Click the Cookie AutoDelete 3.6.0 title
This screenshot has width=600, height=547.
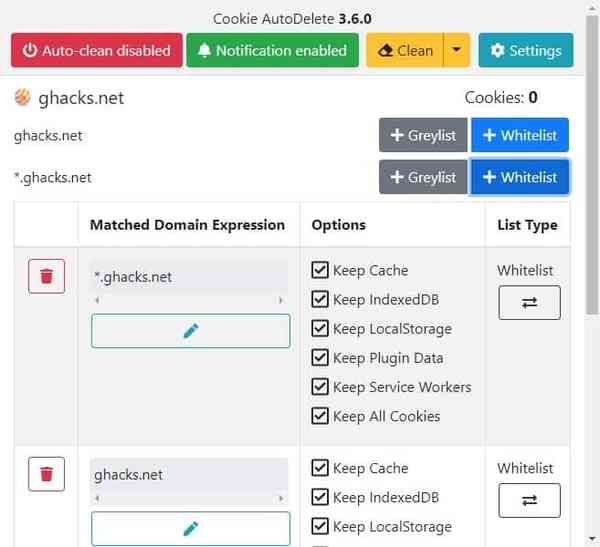pyautogui.click(x=292, y=19)
